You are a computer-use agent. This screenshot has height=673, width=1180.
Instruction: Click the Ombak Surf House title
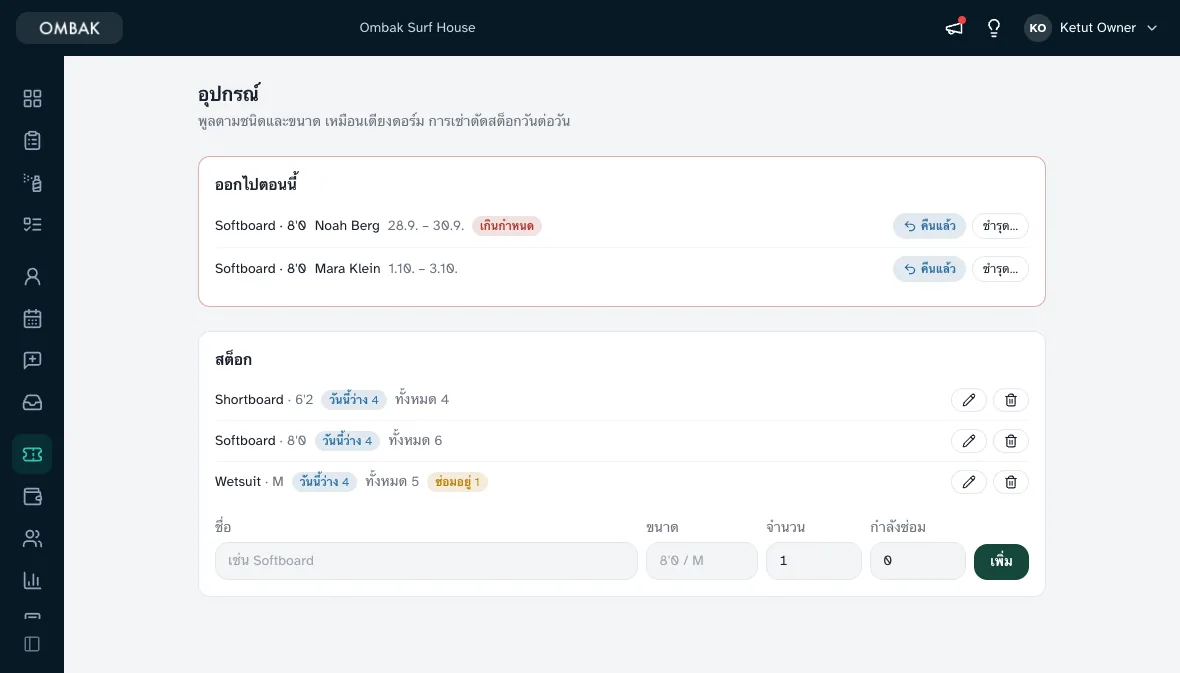418,28
